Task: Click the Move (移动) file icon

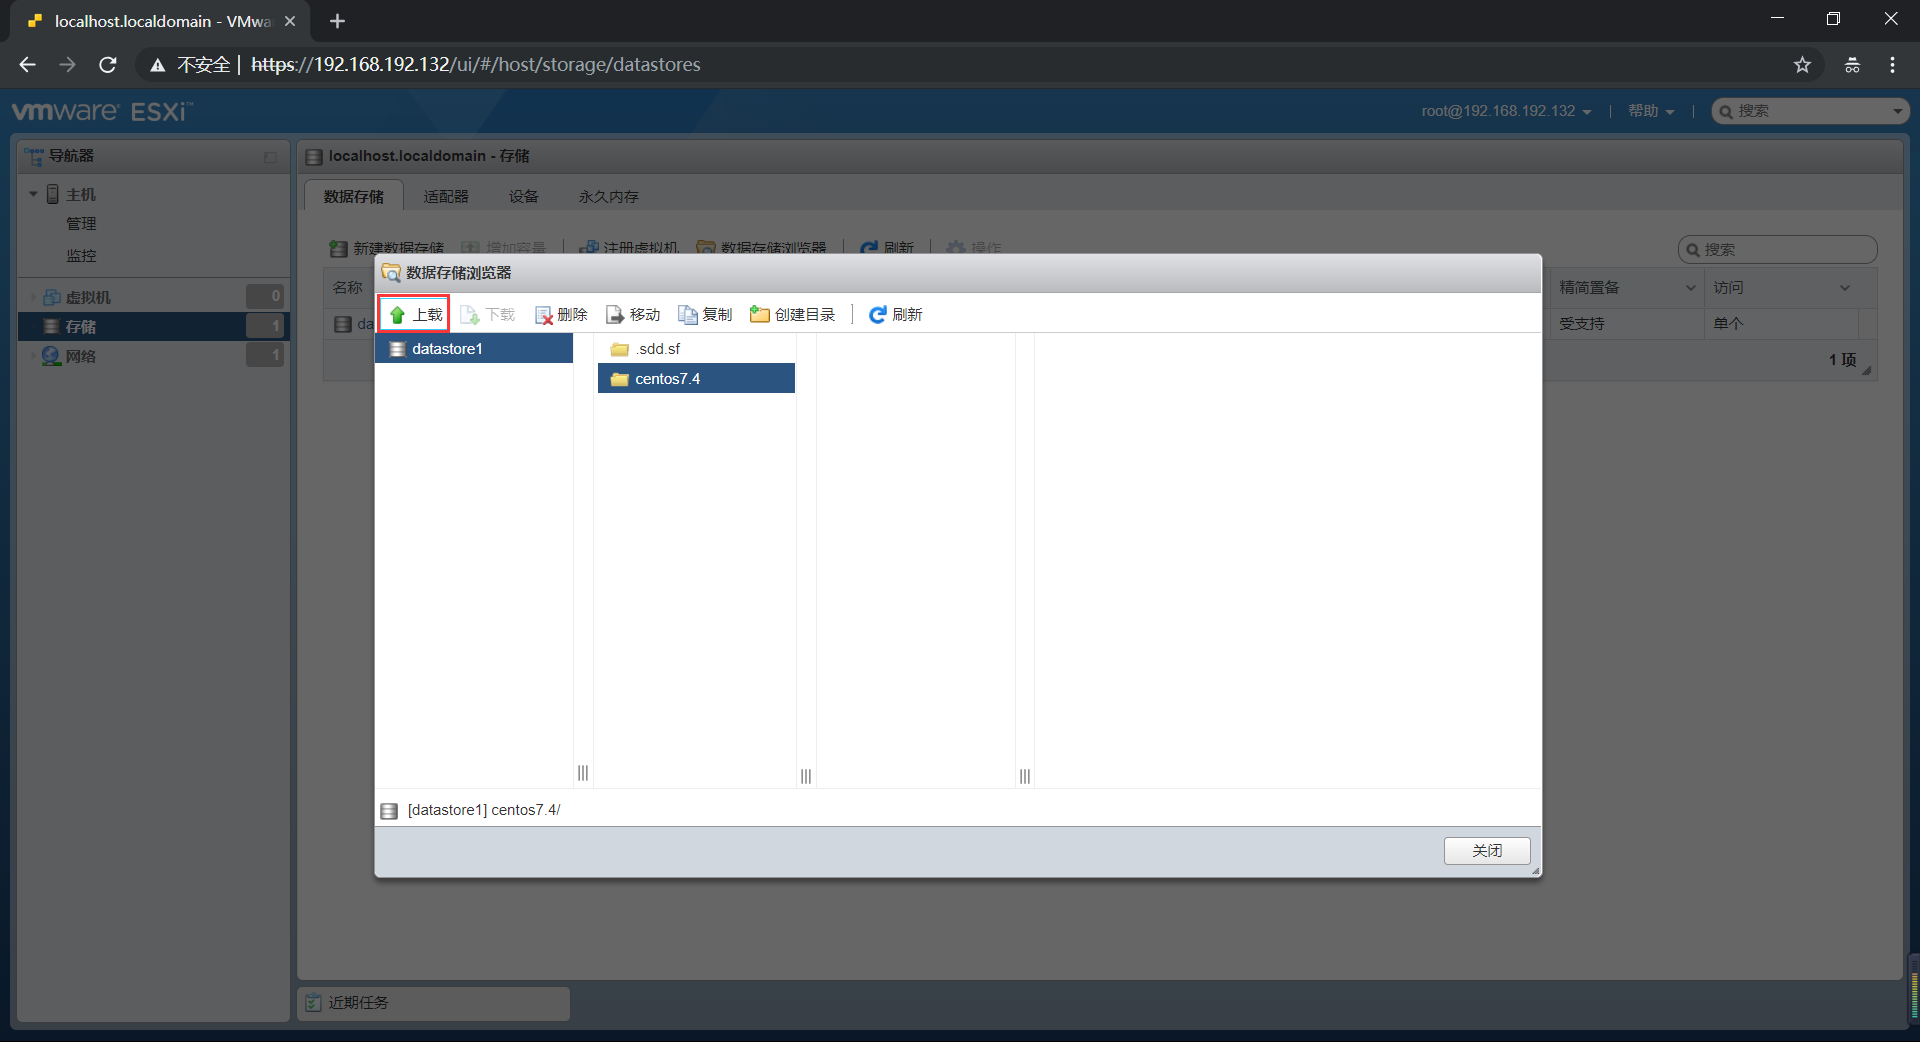Action: coord(615,315)
